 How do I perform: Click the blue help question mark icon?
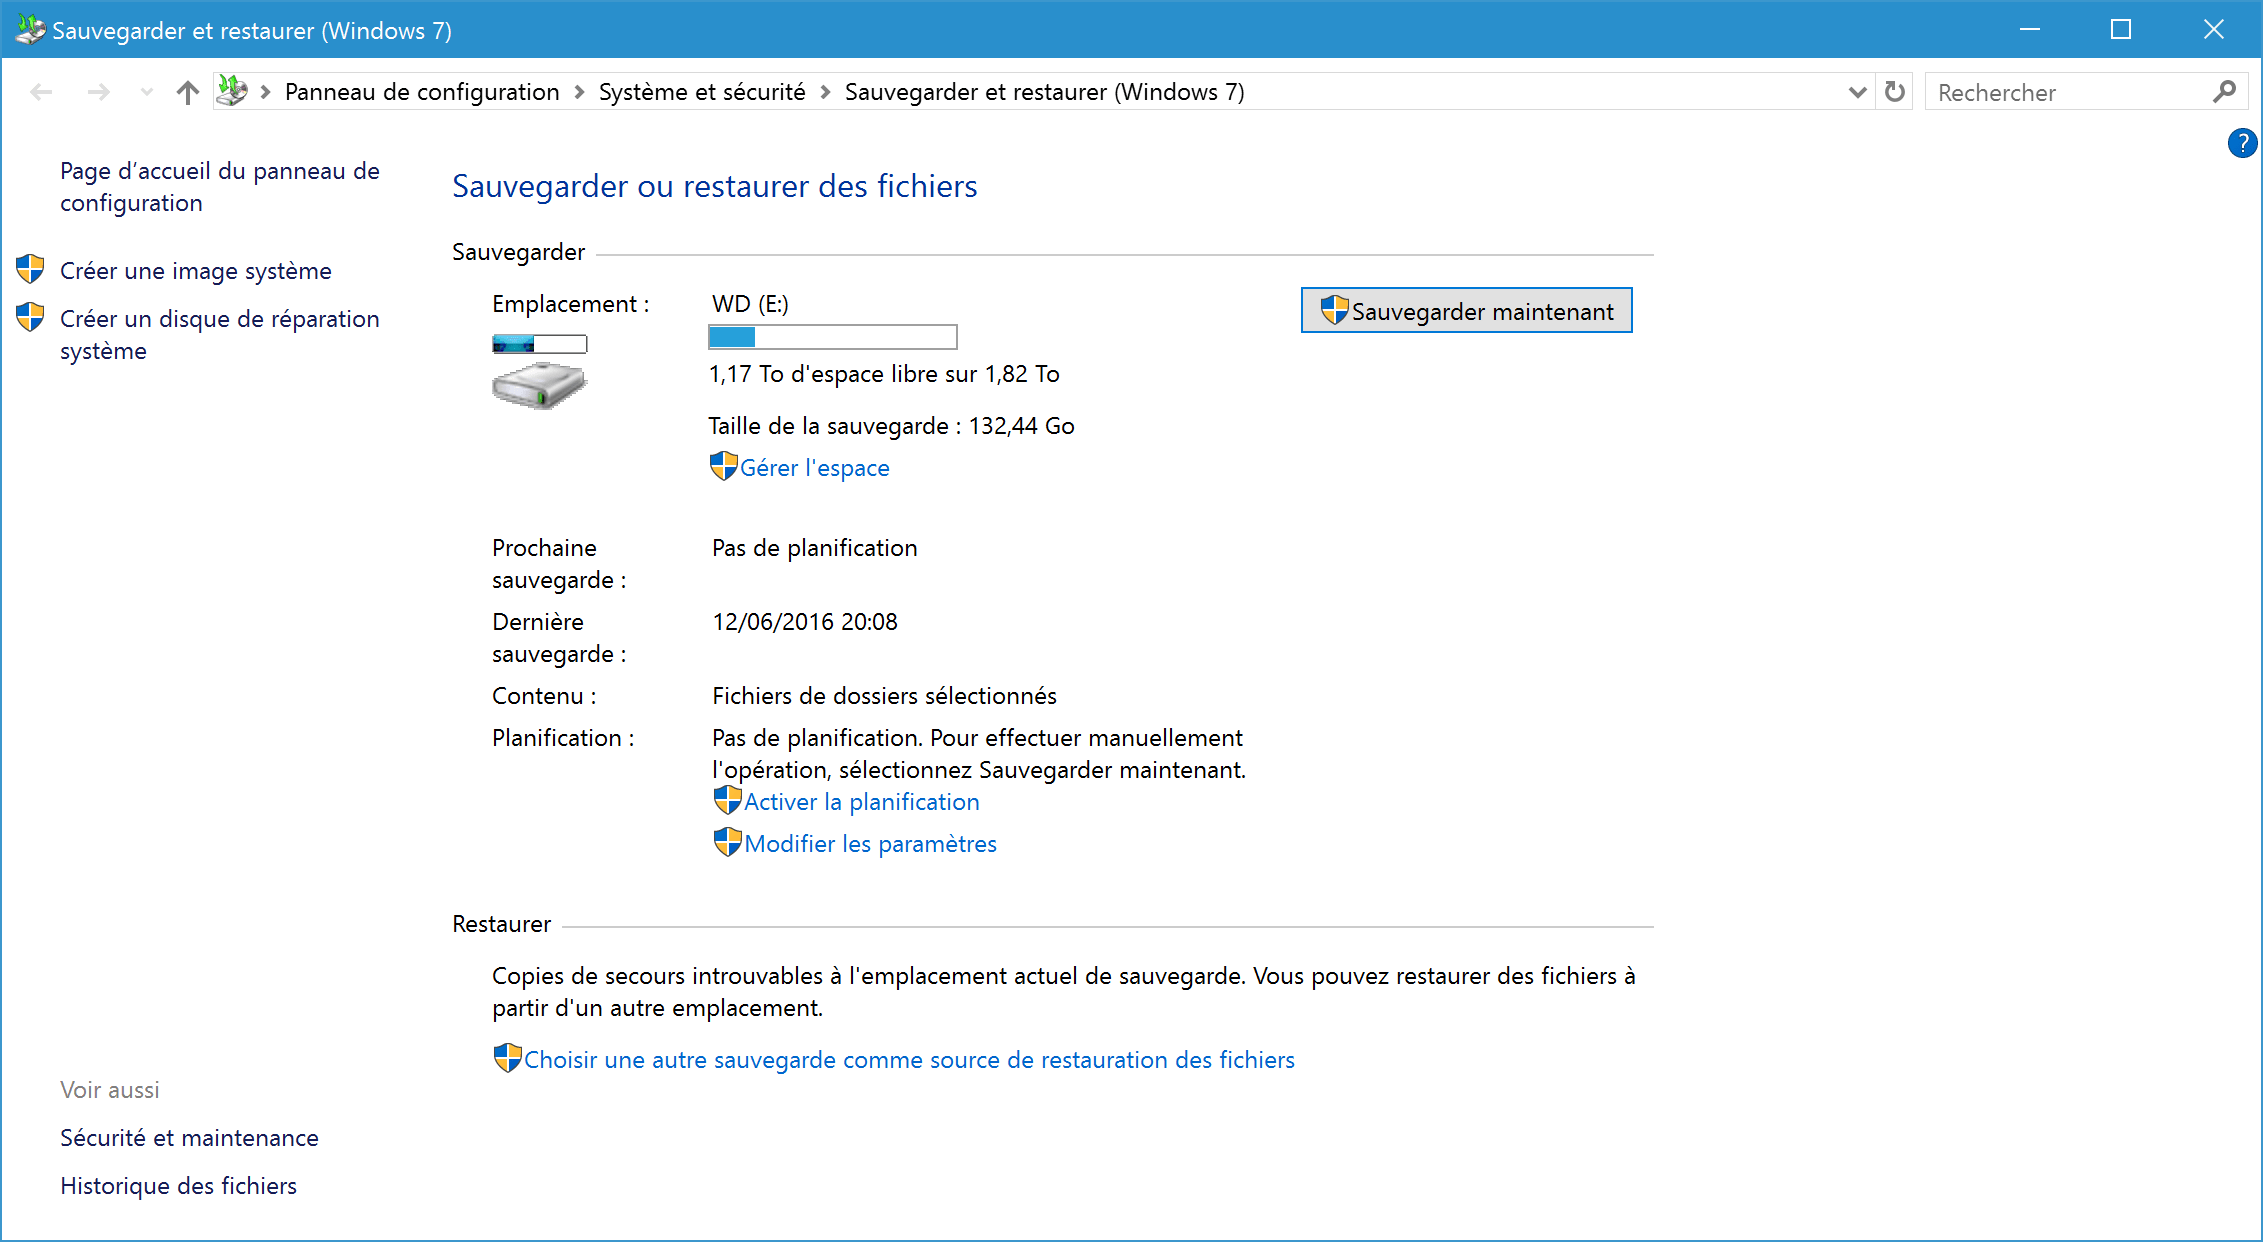2241,143
